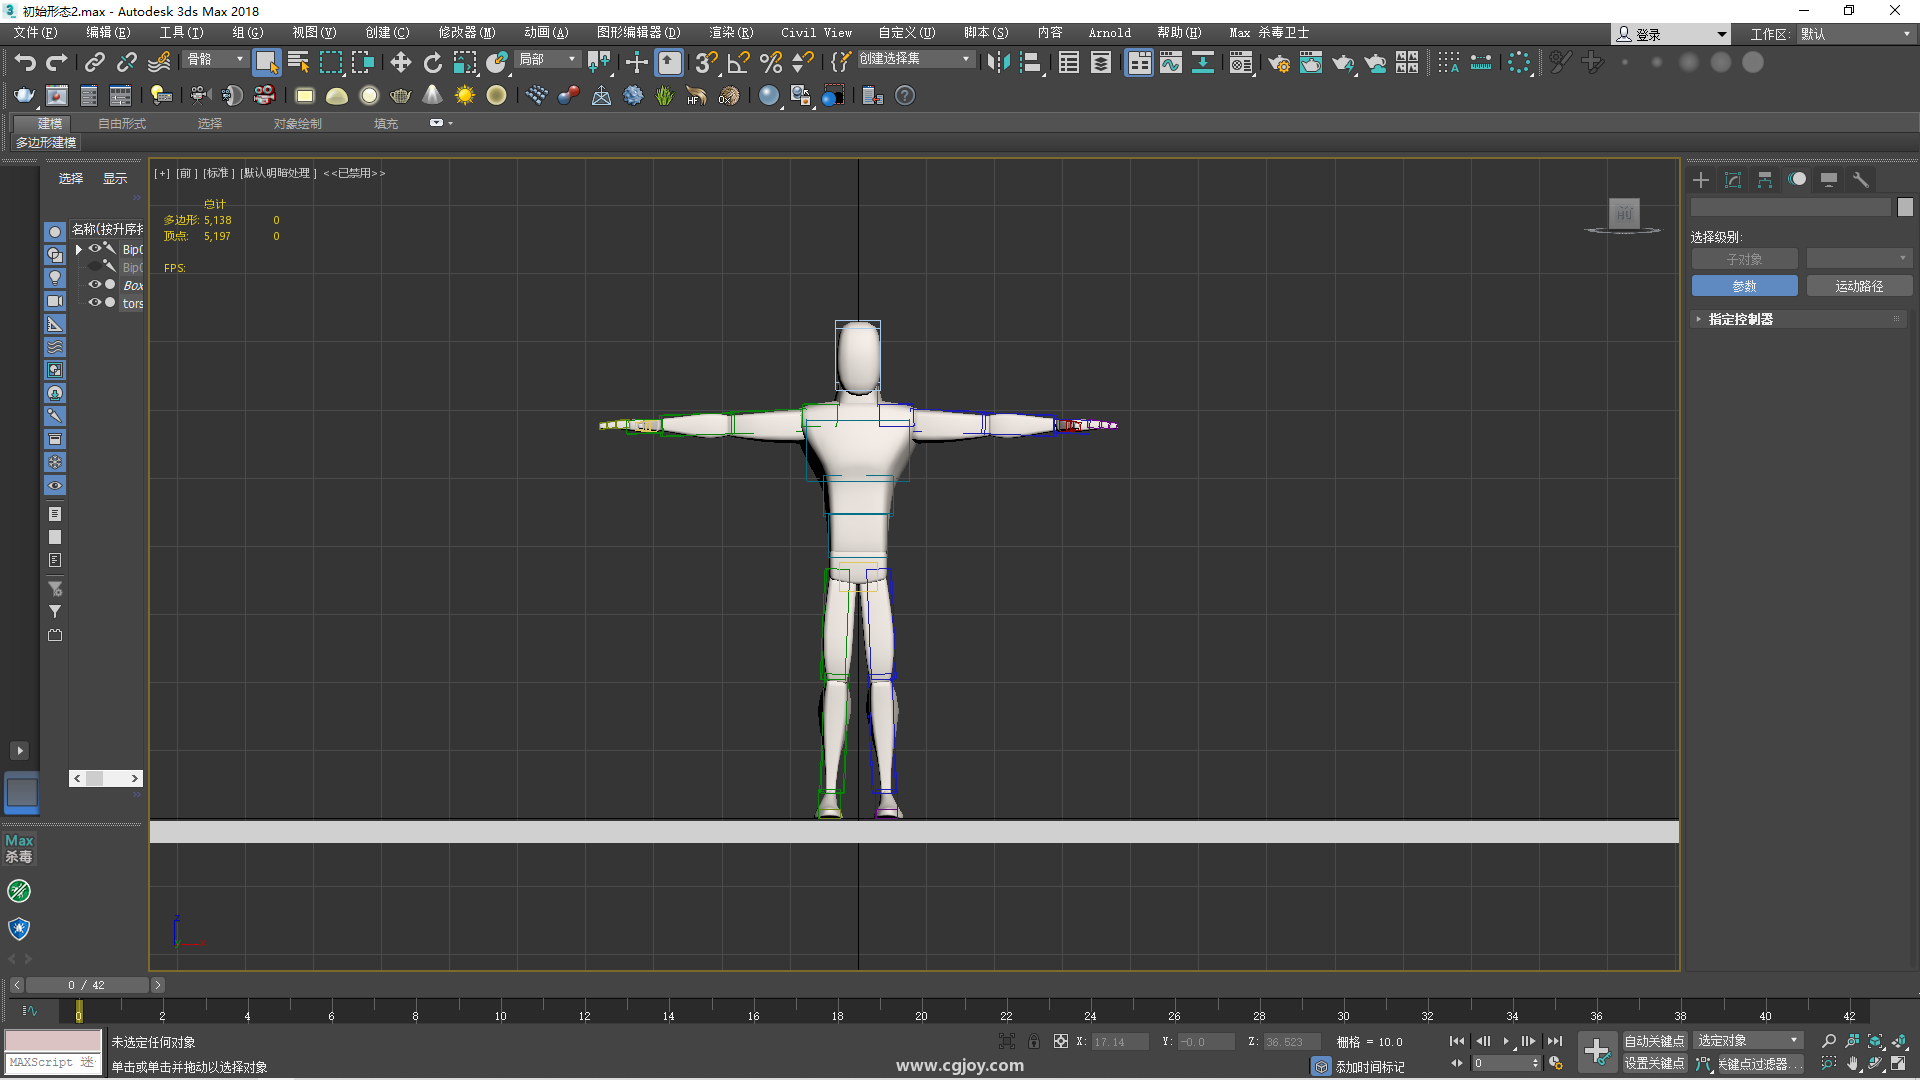Screen dimensions: 1920x1080
Task: Click the Mirror tool icon
Action: click(x=997, y=63)
